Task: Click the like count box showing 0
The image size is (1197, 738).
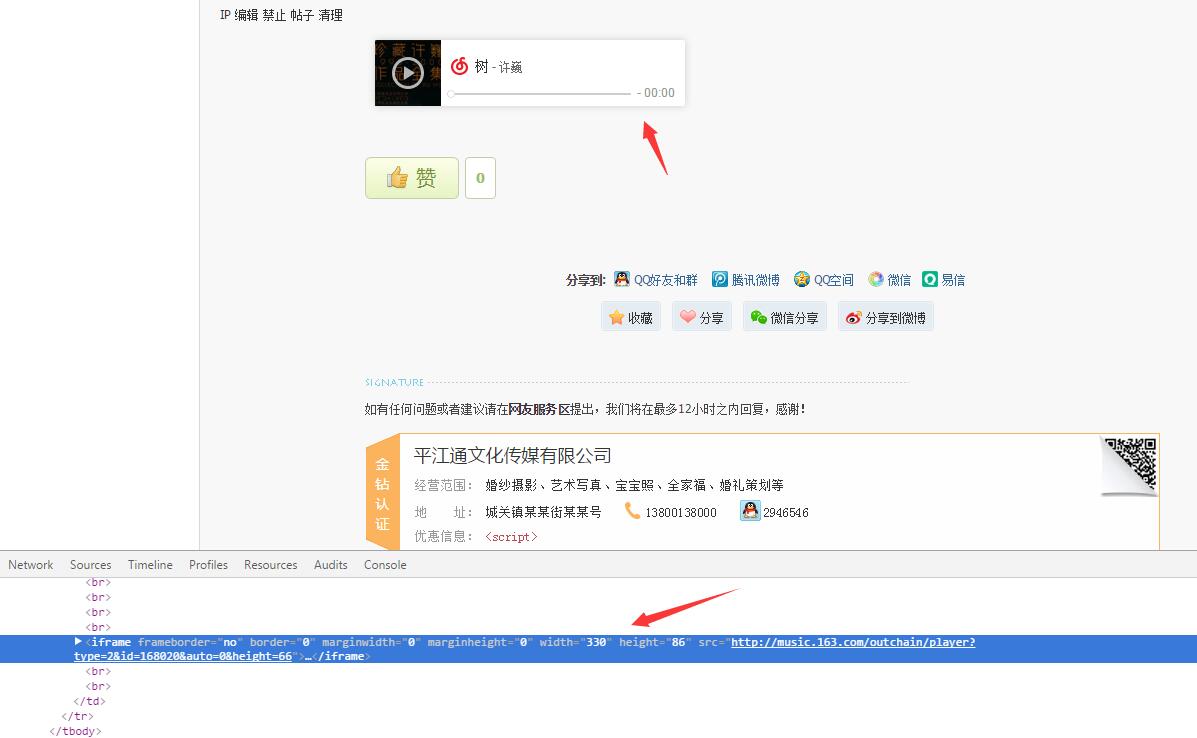Action: tap(480, 178)
